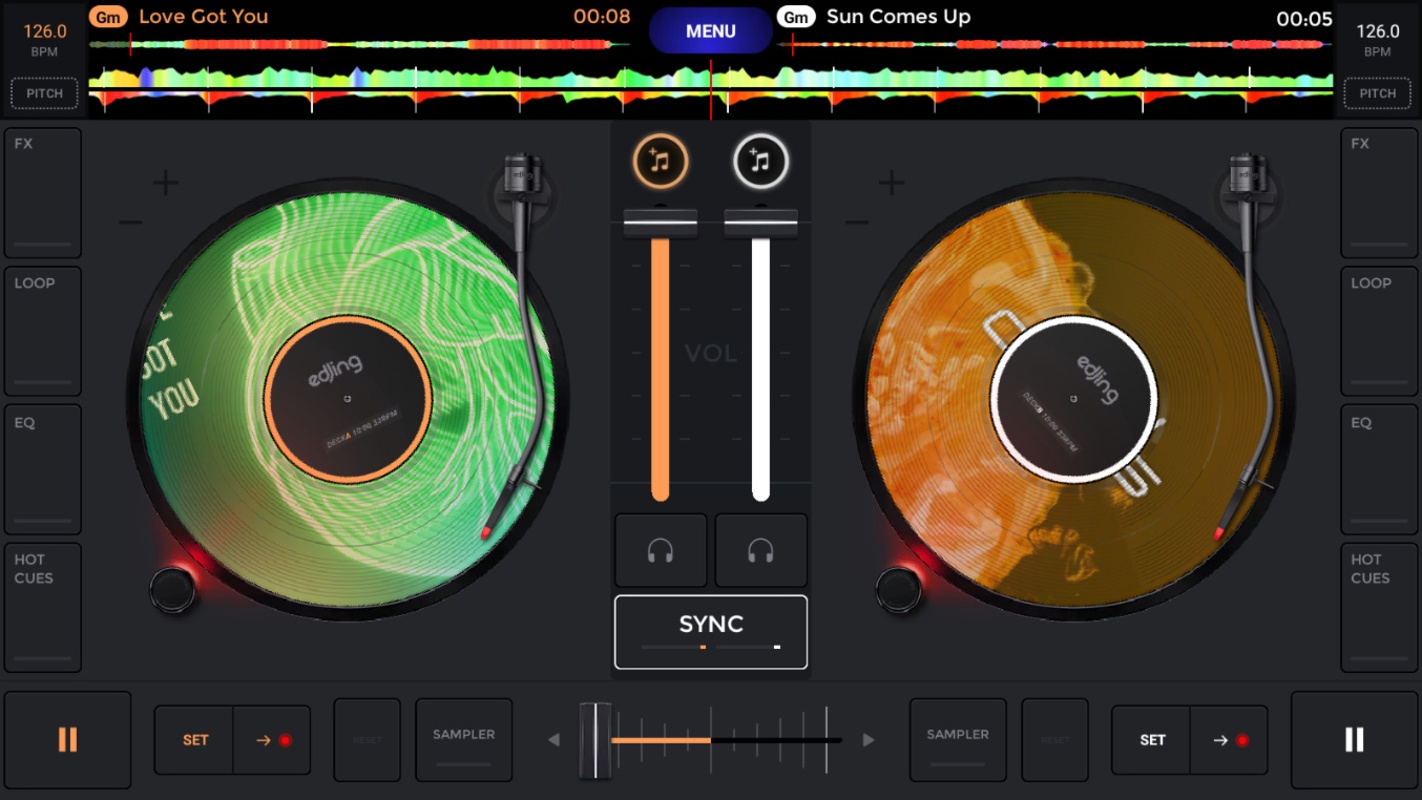The height and width of the screenshot is (800, 1422).
Task: Tap the SYNC button
Action: [711, 632]
